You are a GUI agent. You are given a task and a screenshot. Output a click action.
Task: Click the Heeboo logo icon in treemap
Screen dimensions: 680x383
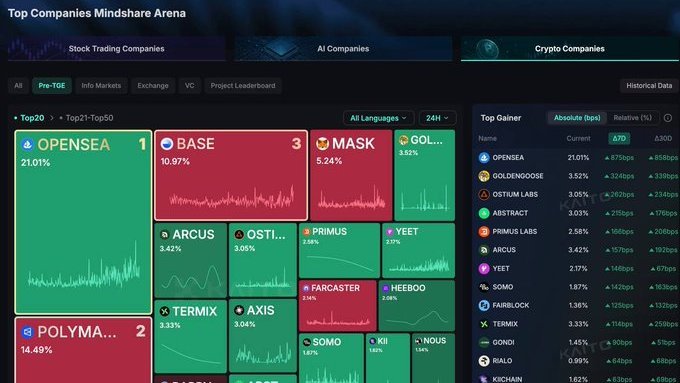(x=386, y=288)
